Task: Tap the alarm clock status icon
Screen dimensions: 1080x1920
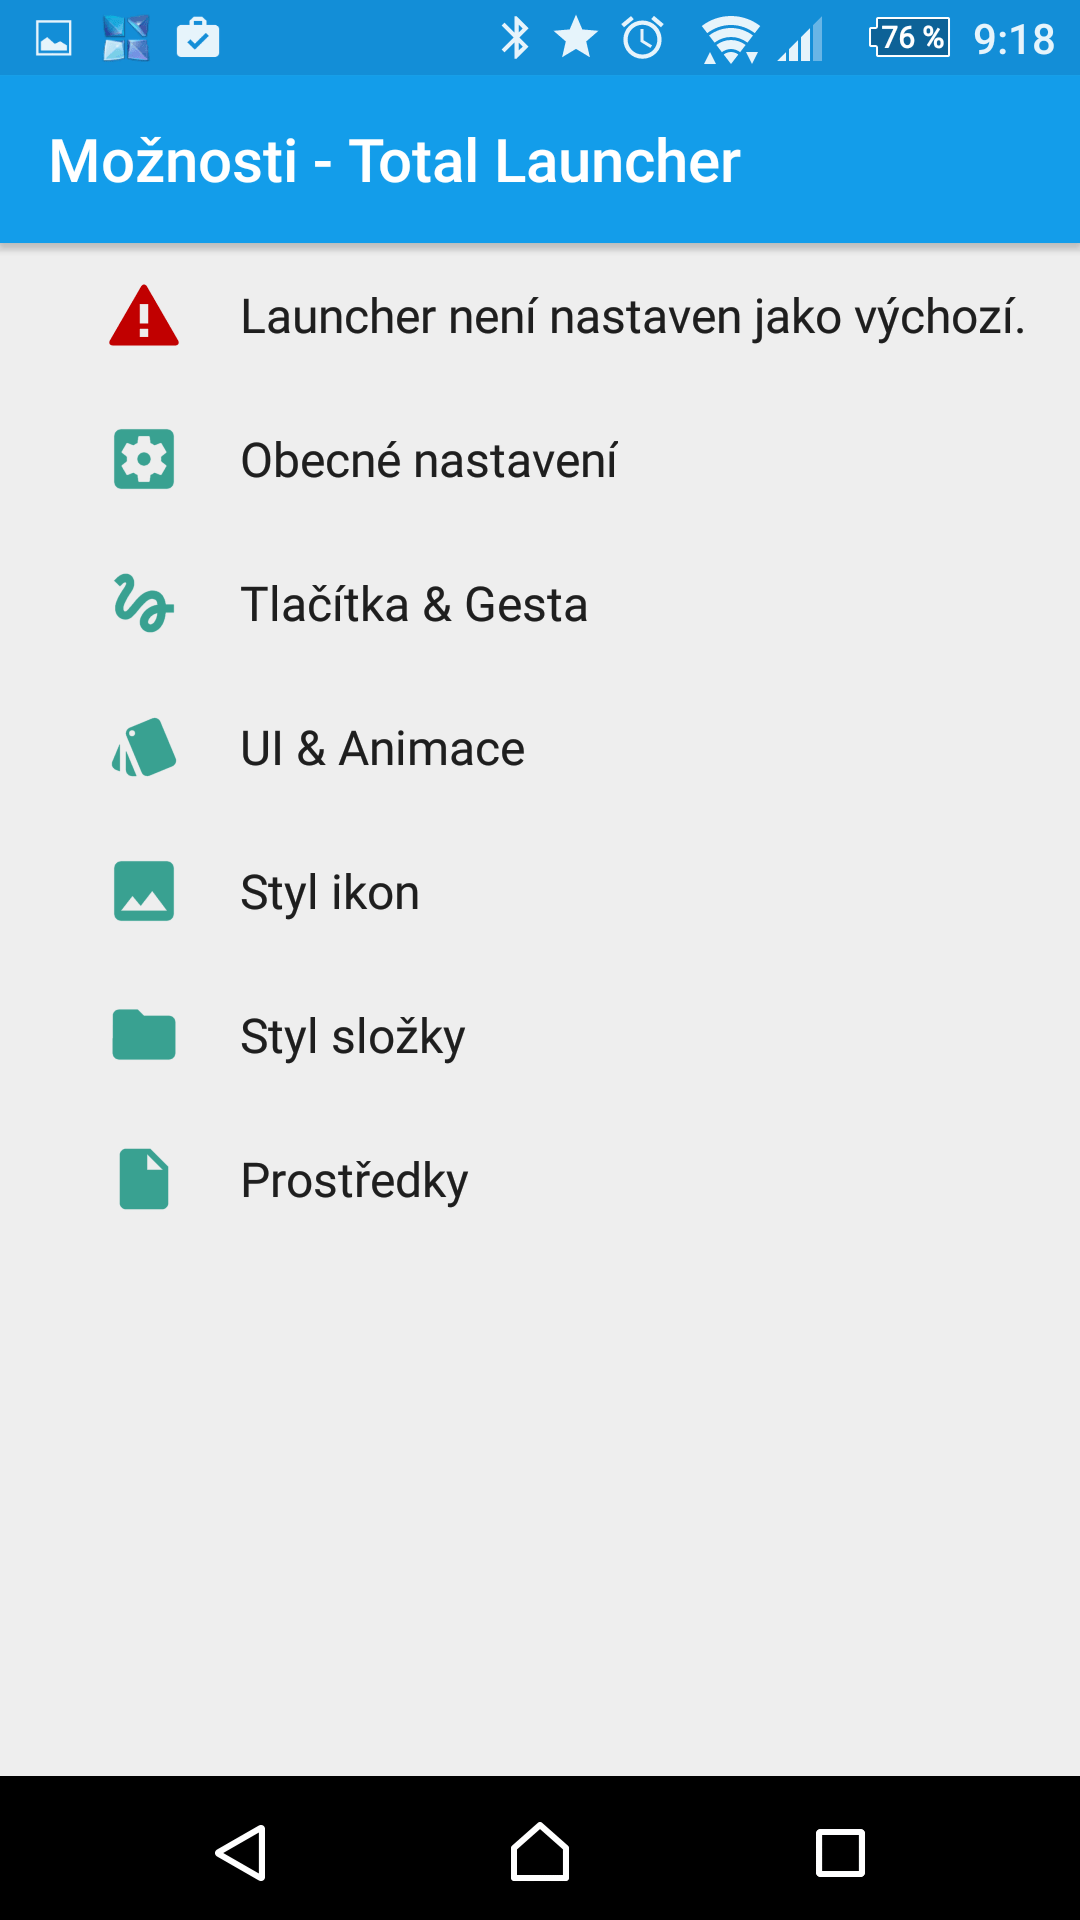Action: click(x=642, y=39)
